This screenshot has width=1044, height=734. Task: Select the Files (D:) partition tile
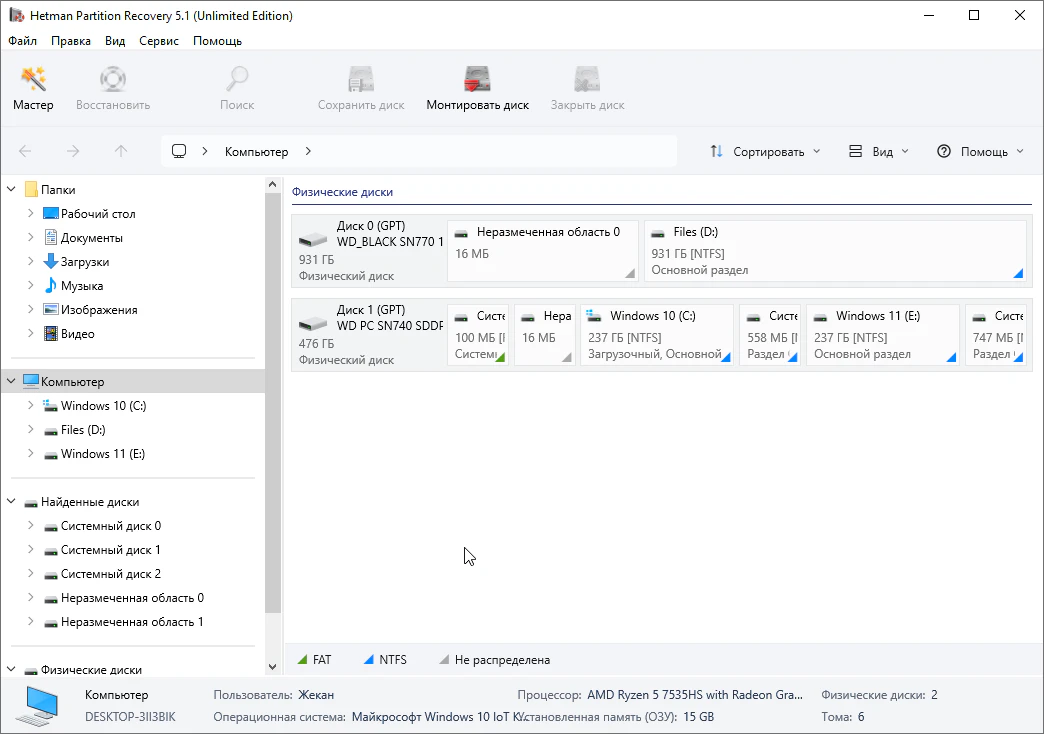834,251
